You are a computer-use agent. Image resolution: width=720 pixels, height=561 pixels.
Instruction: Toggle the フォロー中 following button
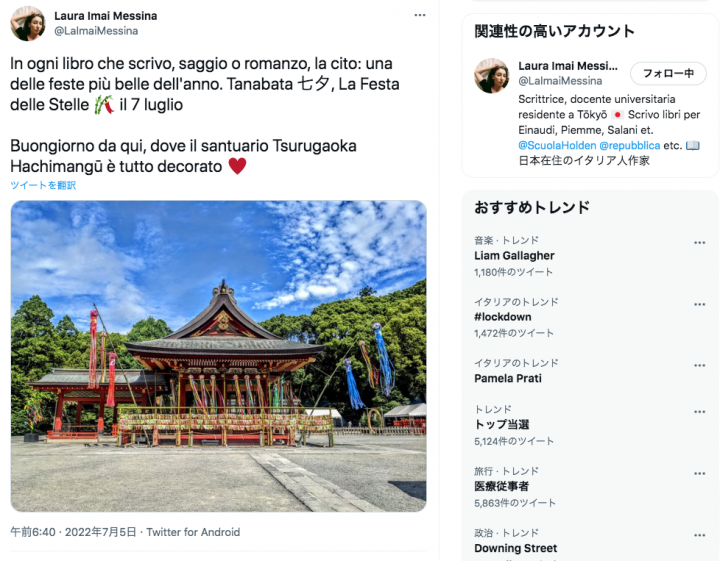tap(668, 73)
